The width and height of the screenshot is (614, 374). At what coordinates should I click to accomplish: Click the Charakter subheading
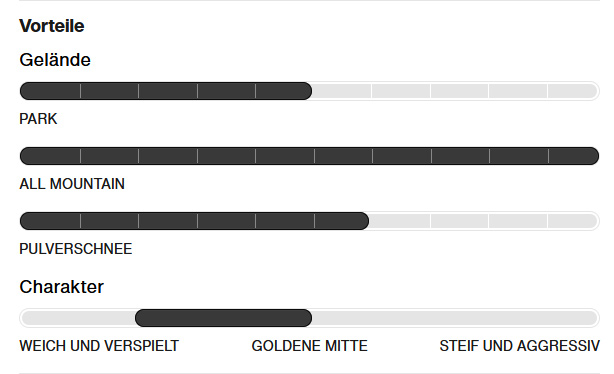[x=61, y=287]
